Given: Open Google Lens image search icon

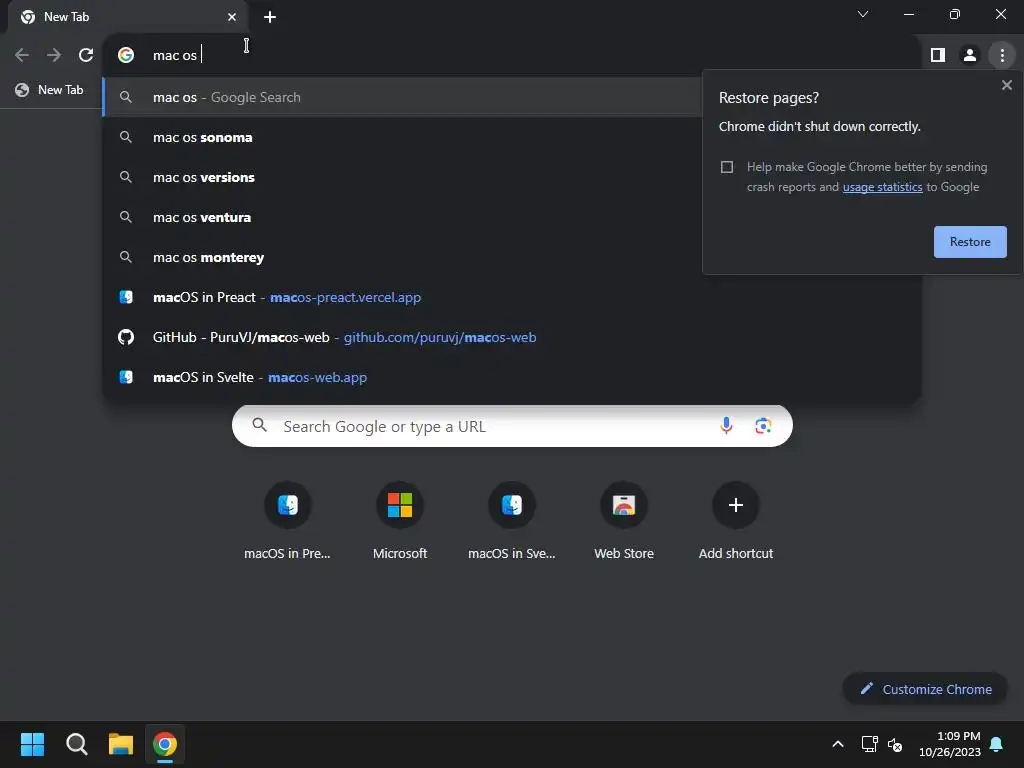Looking at the screenshot, I should coord(763,426).
